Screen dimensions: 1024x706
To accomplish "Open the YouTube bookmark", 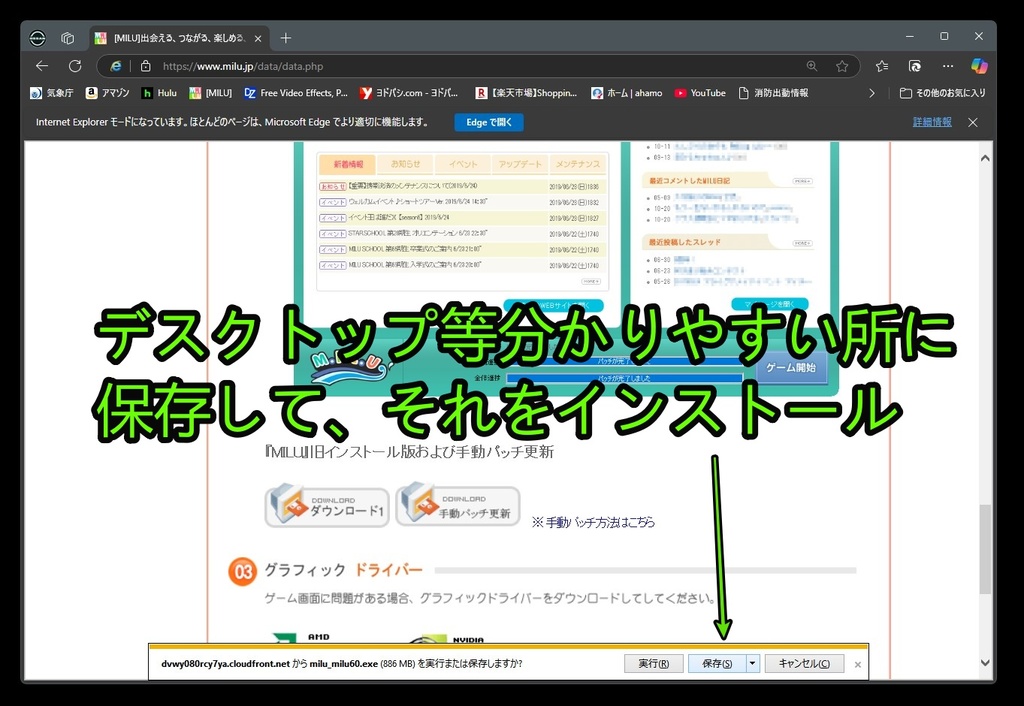I will 700,93.
